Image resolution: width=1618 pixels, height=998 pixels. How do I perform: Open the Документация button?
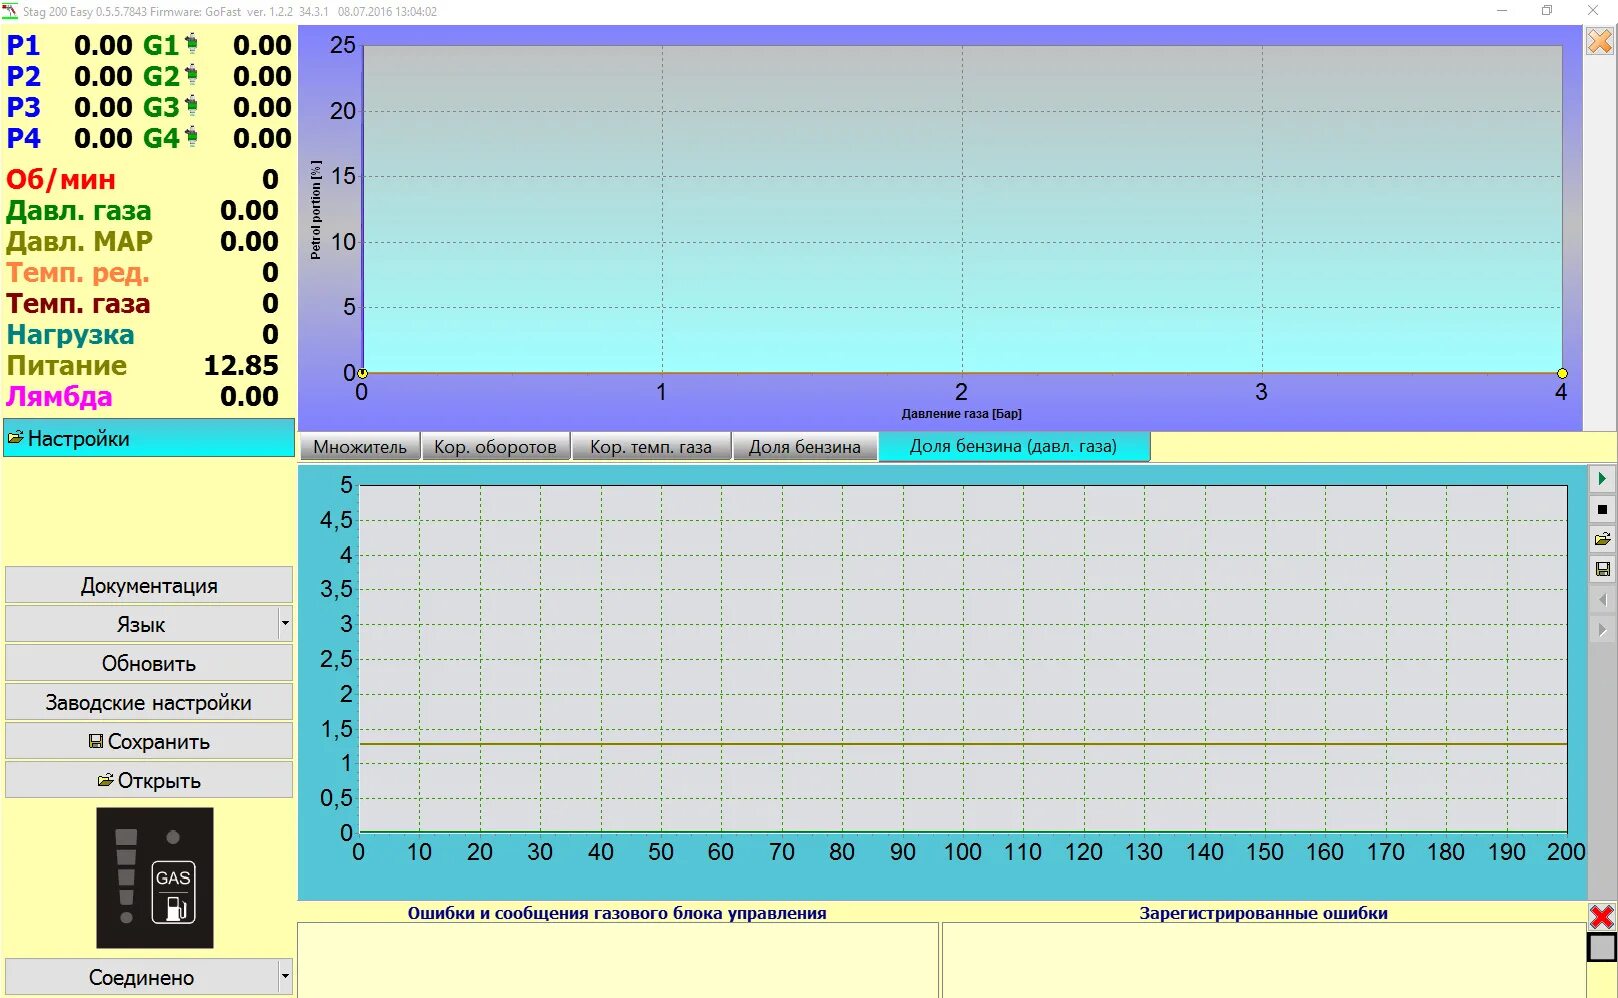(149, 585)
